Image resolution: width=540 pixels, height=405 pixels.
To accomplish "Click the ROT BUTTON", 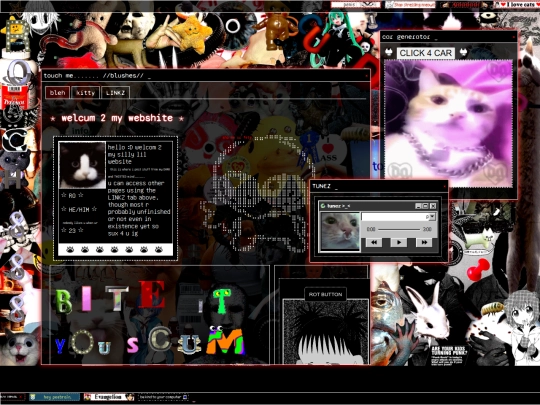I will click(325, 294).
